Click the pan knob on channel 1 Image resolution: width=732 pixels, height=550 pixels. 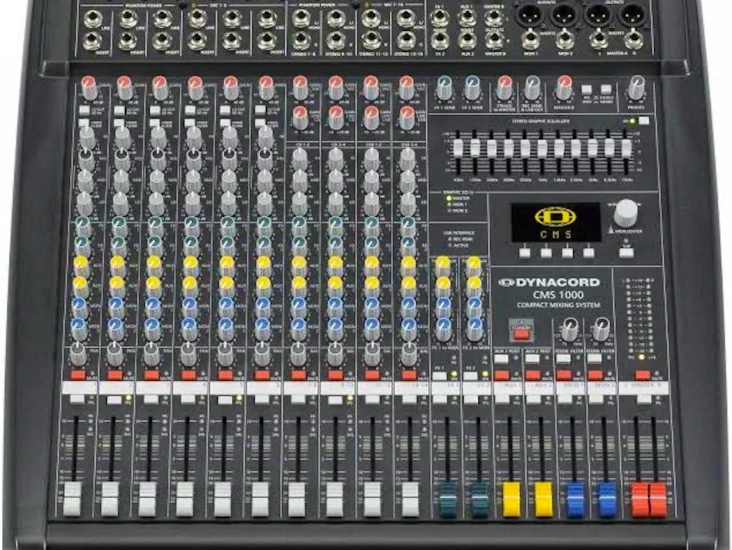pos(79,354)
